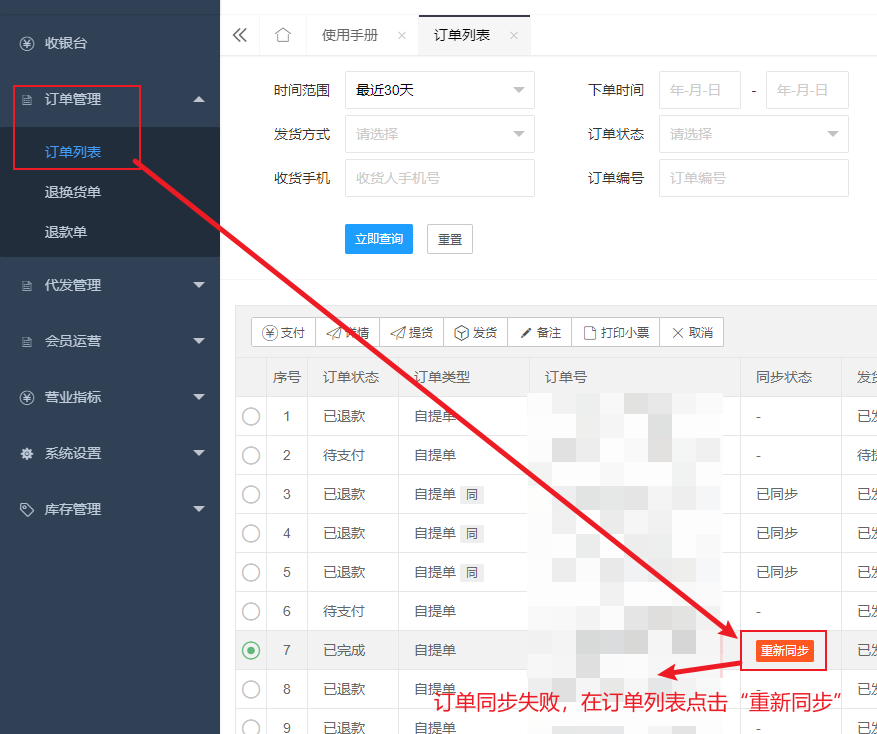Switch to the 使用手册 tab
This screenshot has height=734, width=877.
tap(350, 35)
